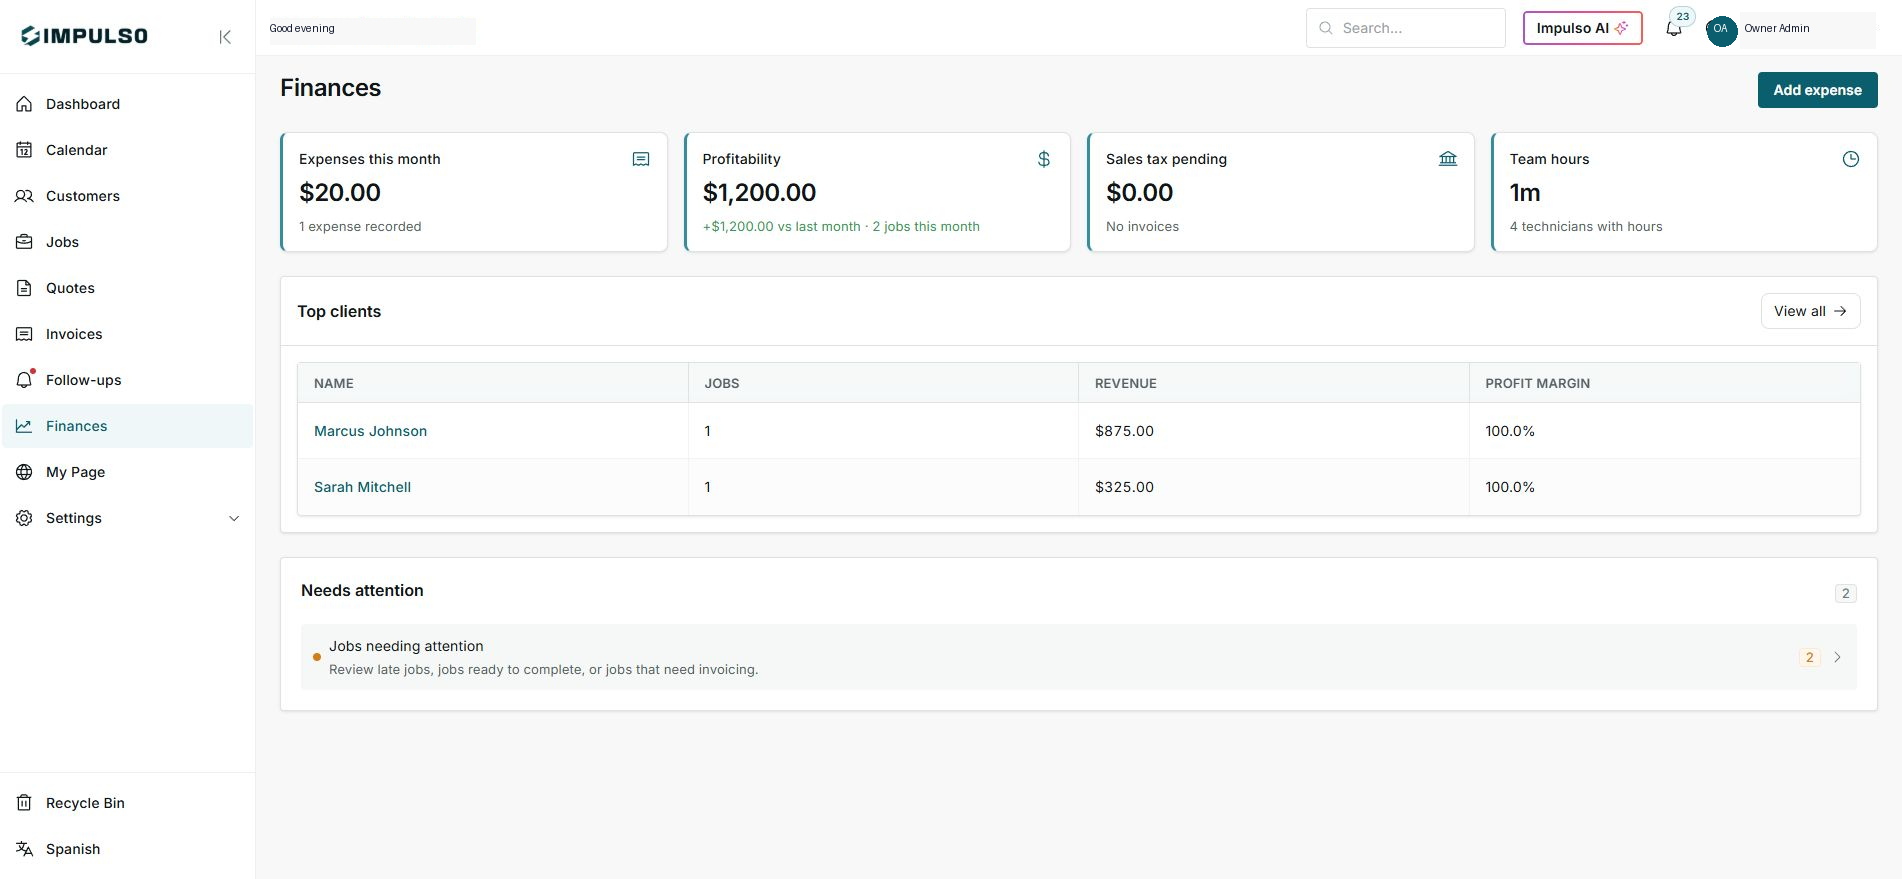1902x879 pixels.
Task: Click the Team hours clock icon
Action: [x=1851, y=159]
